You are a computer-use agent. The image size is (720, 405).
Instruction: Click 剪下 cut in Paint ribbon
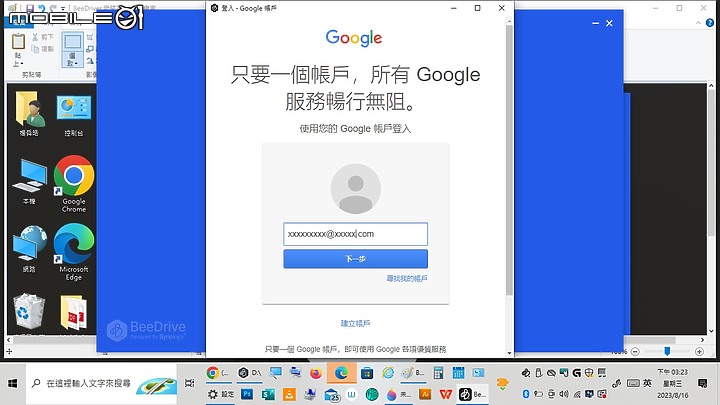click(x=43, y=37)
